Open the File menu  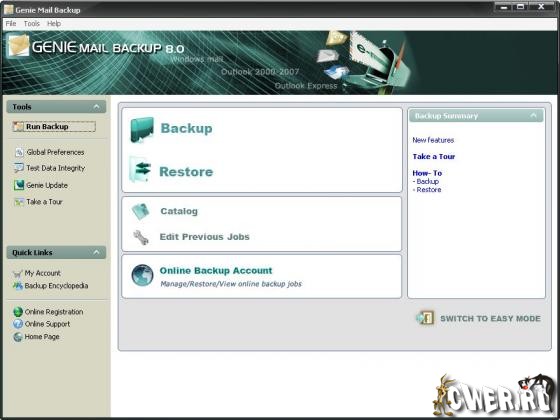point(11,24)
